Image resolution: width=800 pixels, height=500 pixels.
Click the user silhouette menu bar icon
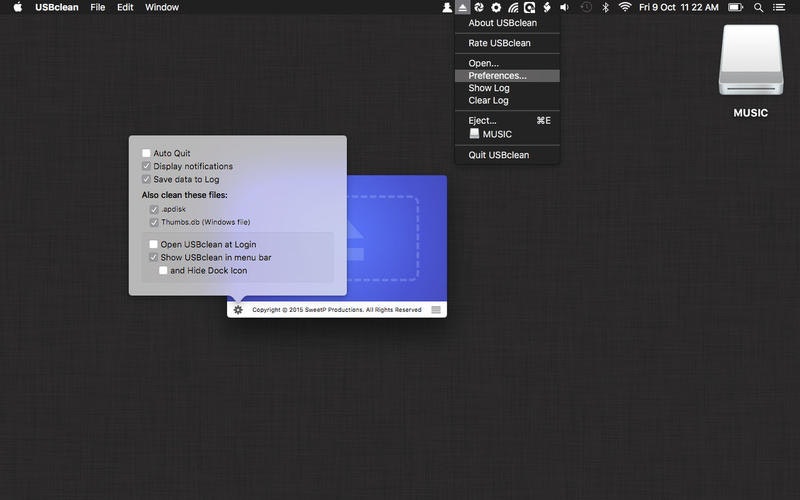[447, 7]
